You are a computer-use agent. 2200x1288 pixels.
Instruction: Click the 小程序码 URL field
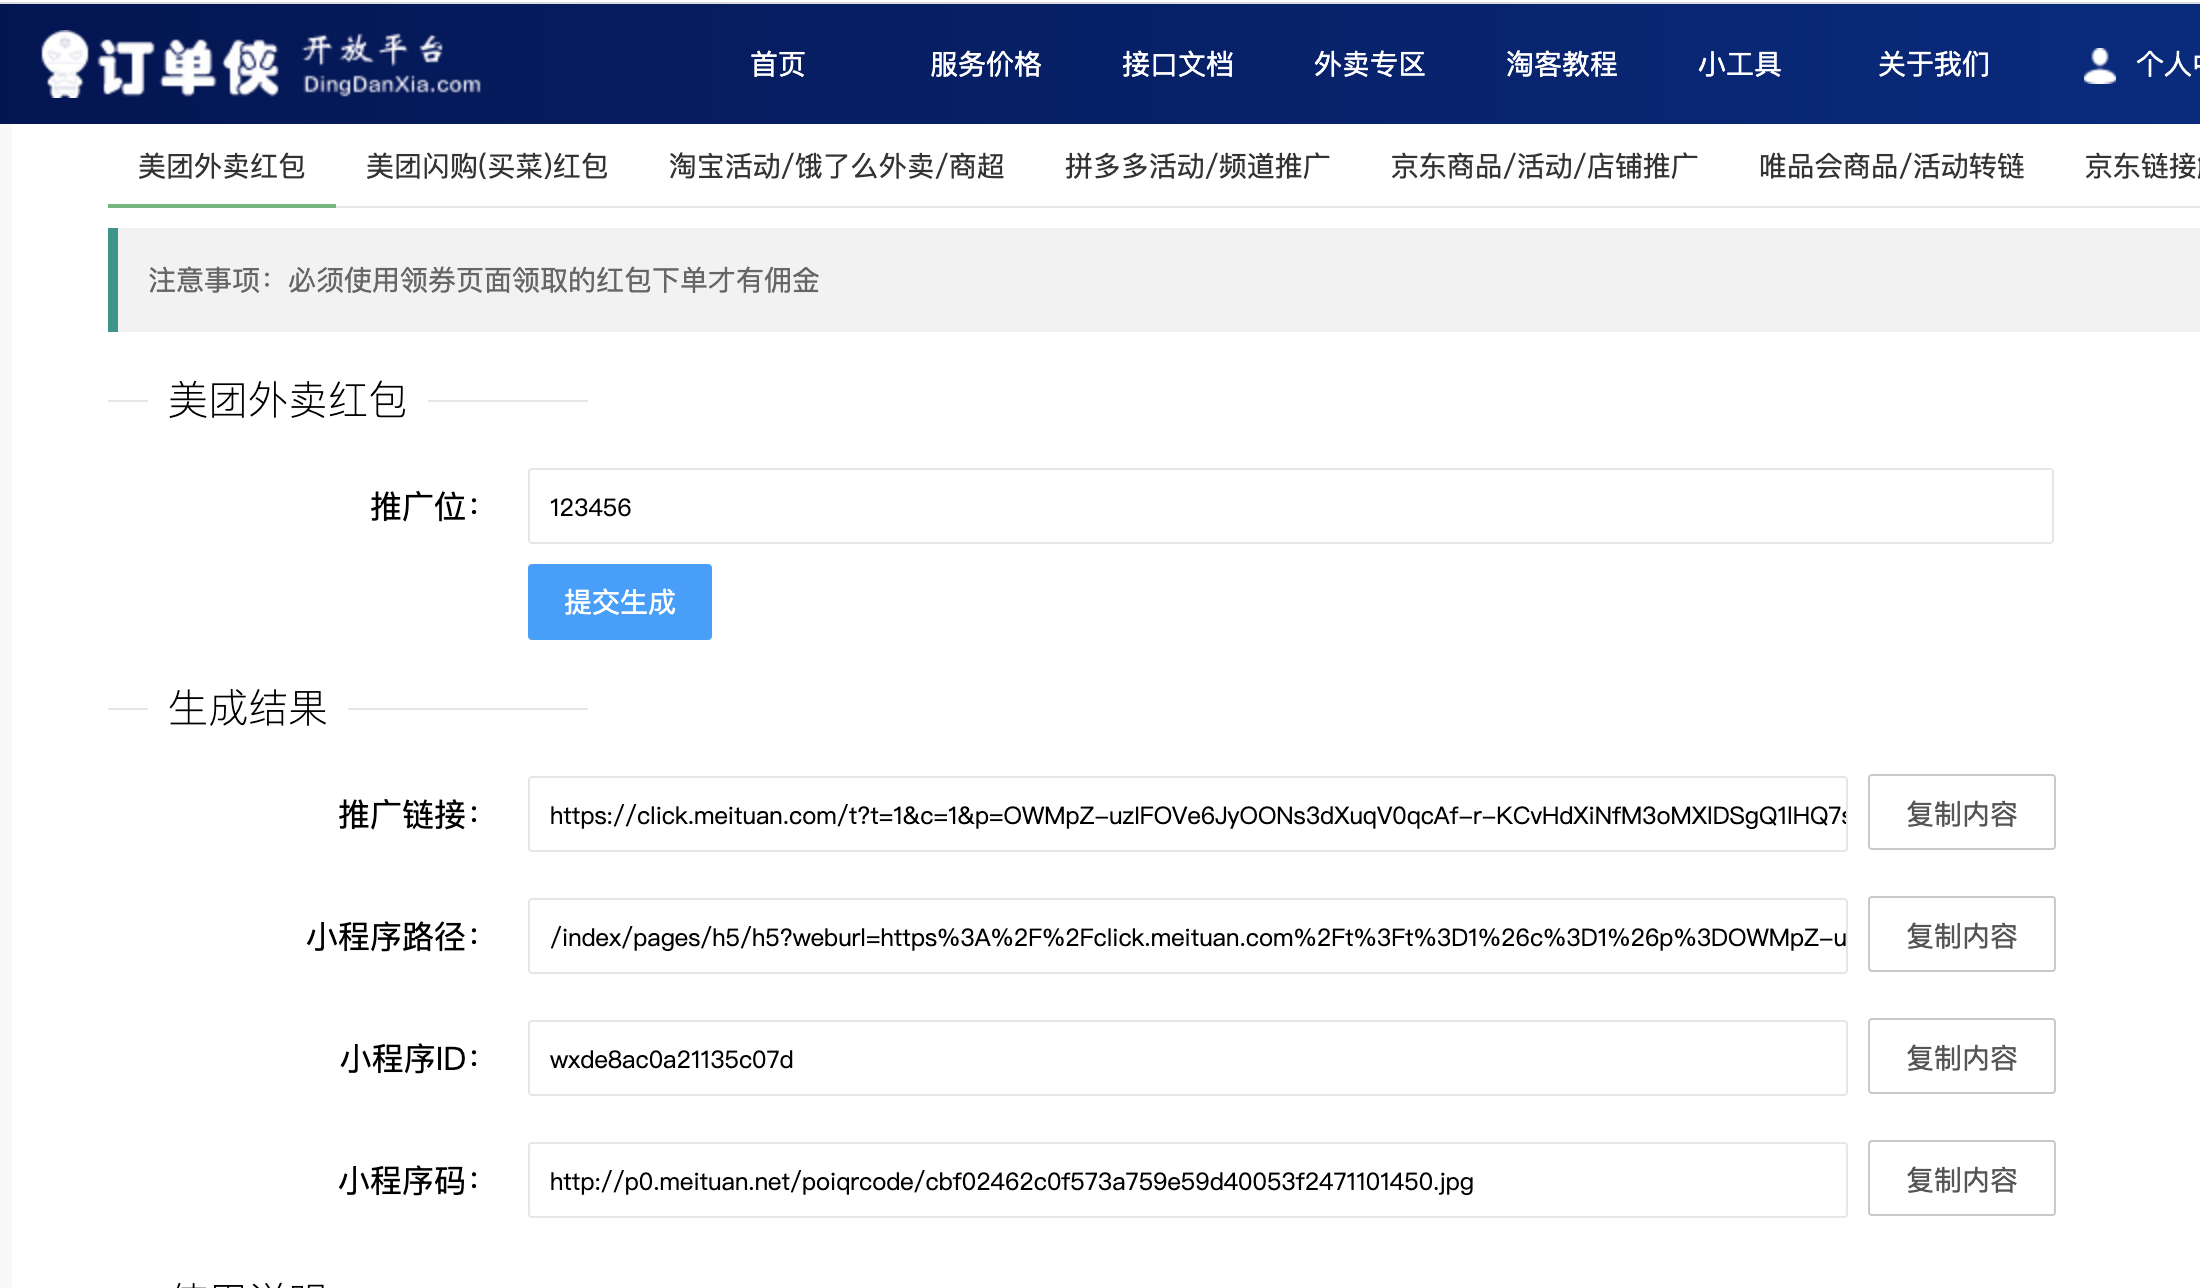1187,1181
